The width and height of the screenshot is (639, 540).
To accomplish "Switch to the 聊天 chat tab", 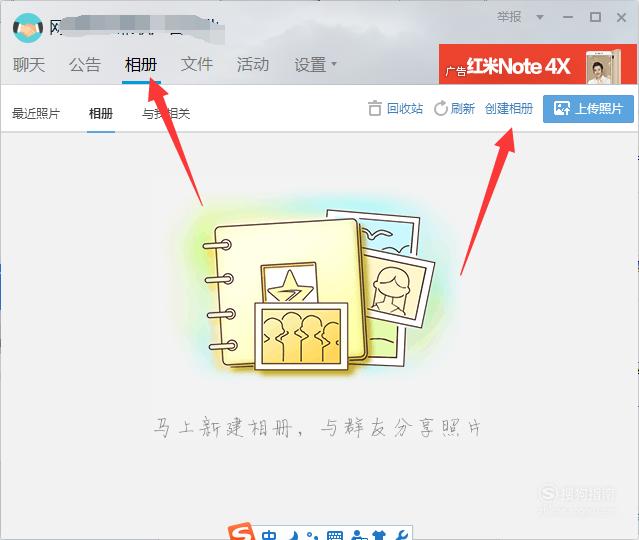I will coord(29,64).
